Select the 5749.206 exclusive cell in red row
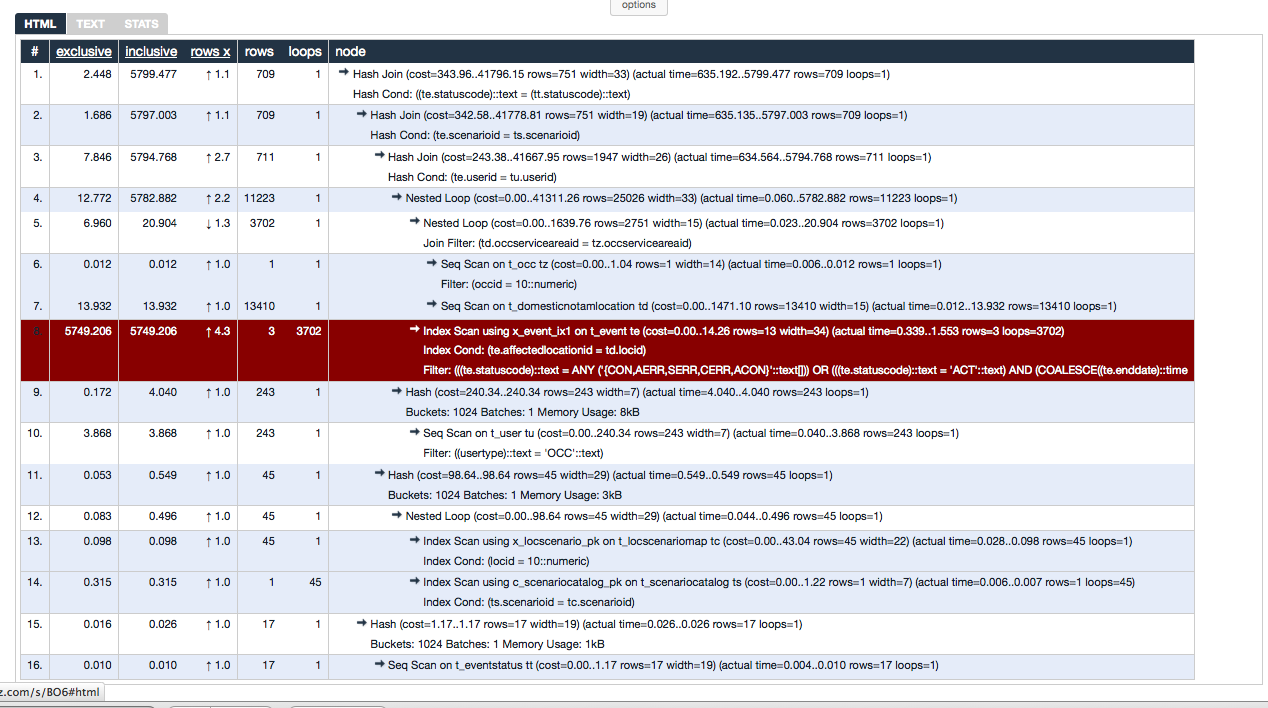The image size is (1268, 708). point(84,330)
